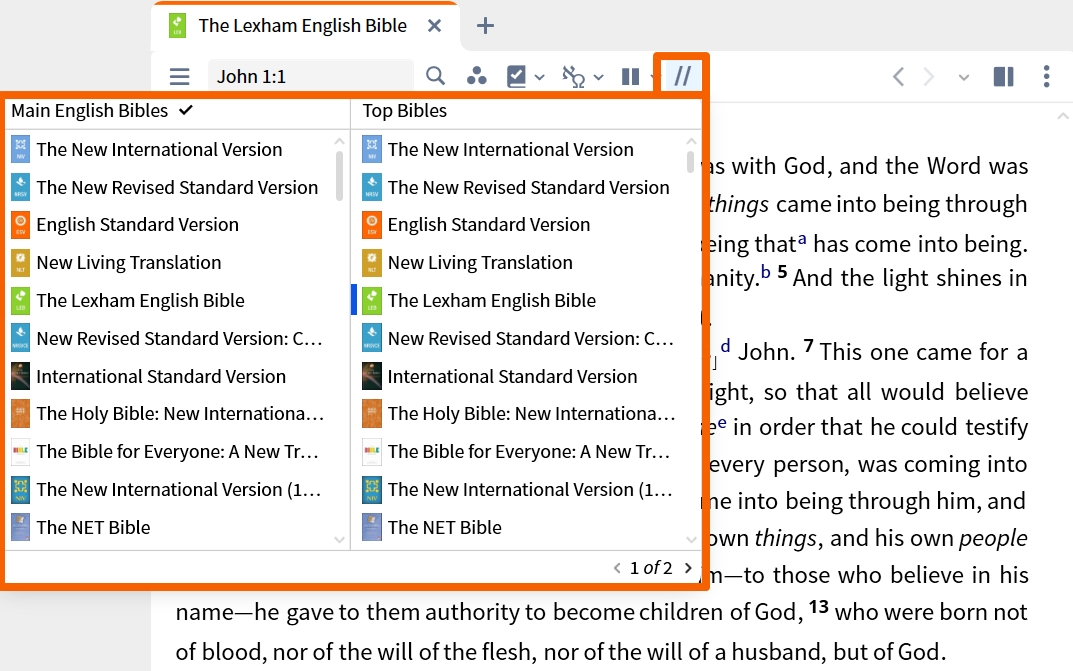This screenshot has height=671, width=1073.
Task: Open The Bible for Everyone in Top Bibles
Action: pos(520,451)
